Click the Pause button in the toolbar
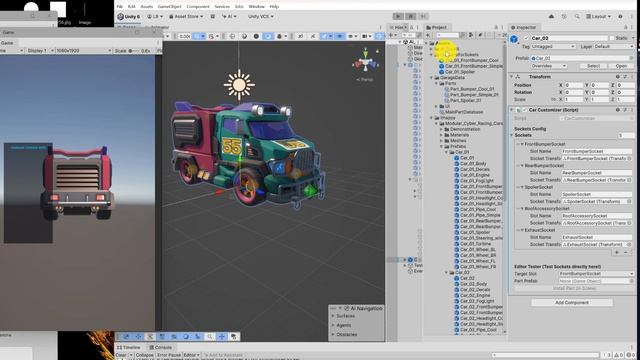640x360 pixels. coord(411,16)
